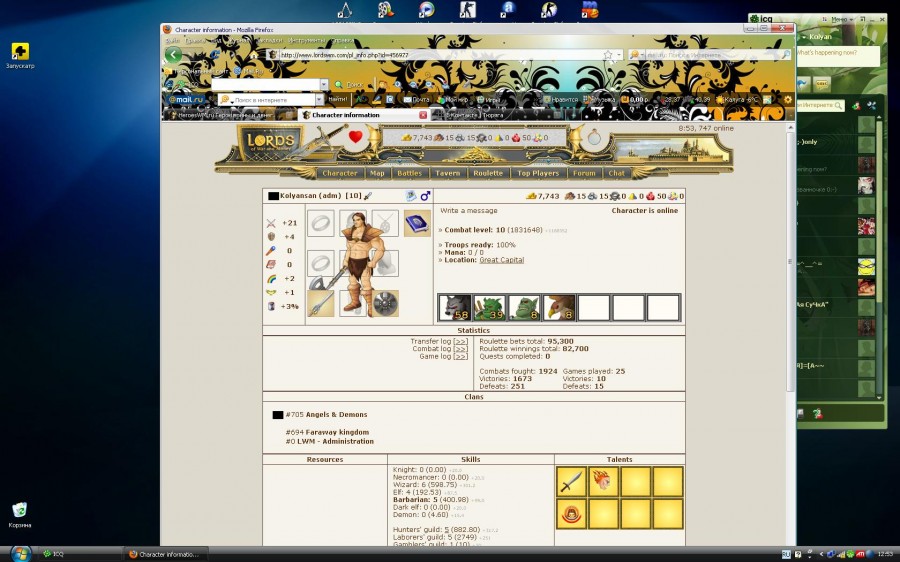900x562 pixels.
Task: Click the rainbow luck stat icon
Action: pos(271,279)
